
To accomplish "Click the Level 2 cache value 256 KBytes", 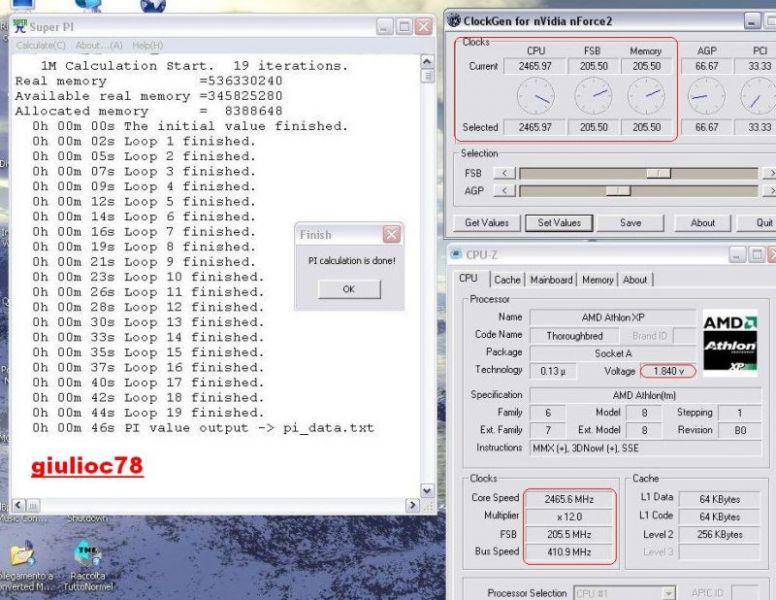I will coord(720,535).
